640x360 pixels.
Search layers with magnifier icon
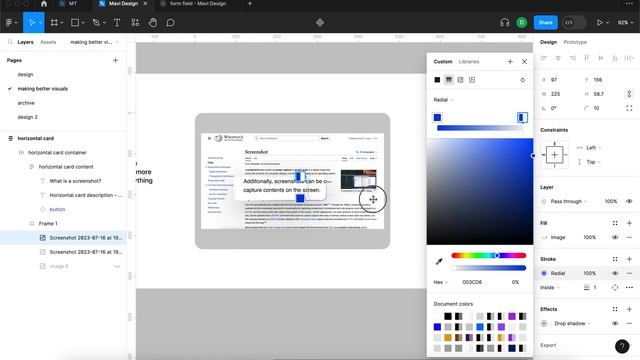[x=10, y=42]
